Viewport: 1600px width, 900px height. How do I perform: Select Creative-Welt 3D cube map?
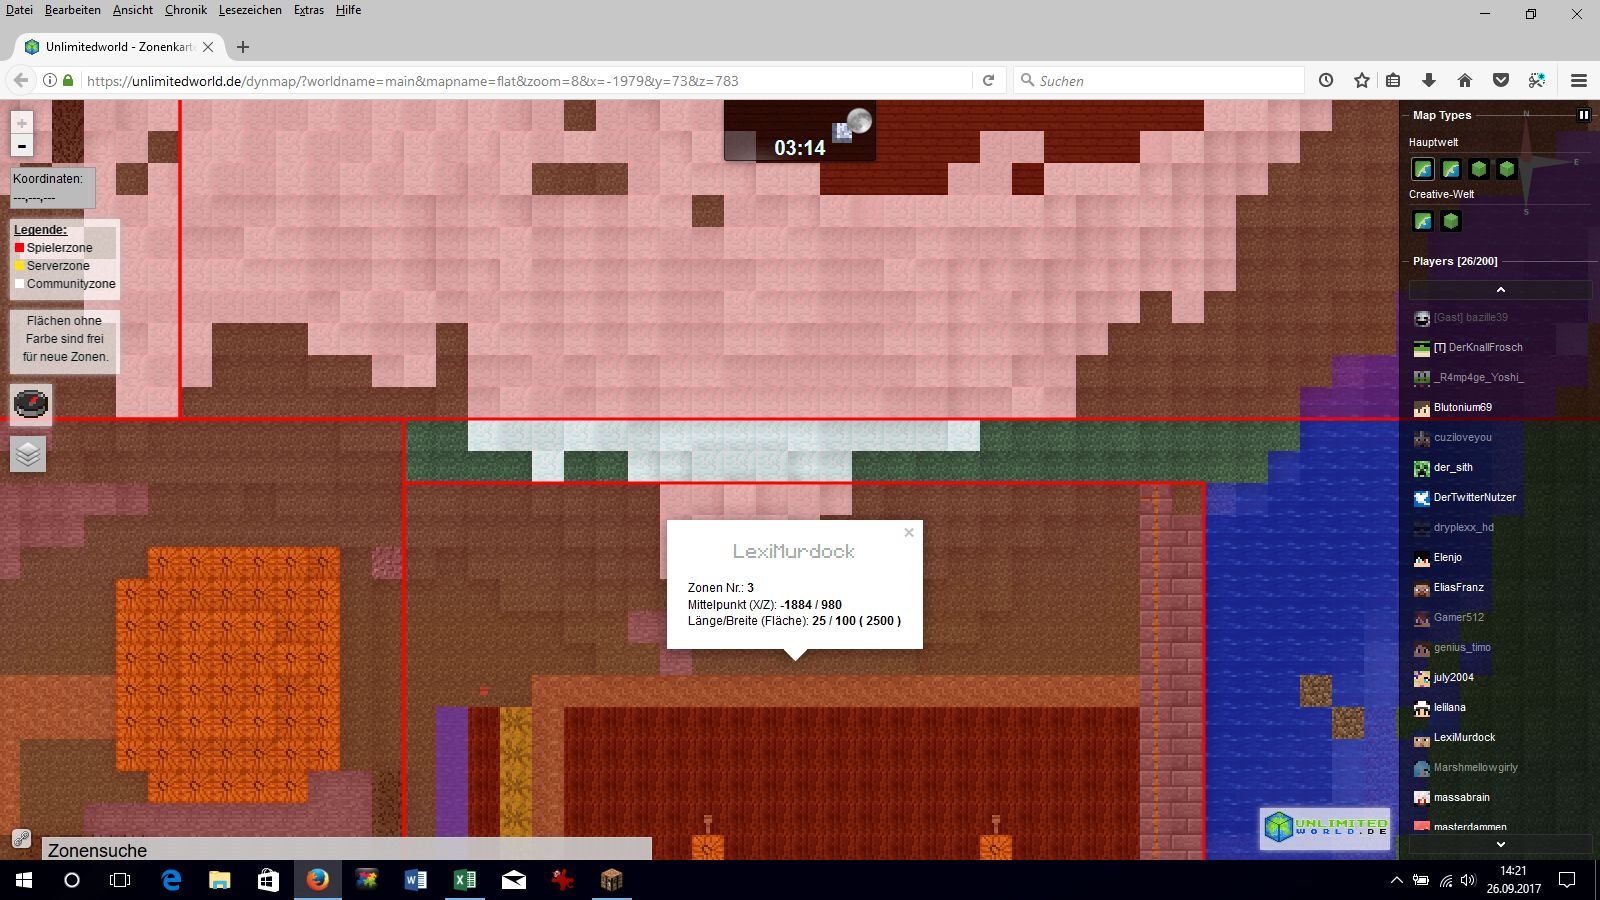pyautogui.click(x=1450, y=221)
